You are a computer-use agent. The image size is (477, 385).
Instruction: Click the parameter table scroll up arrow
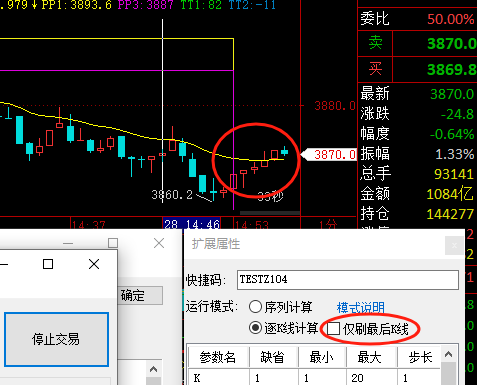[x=449, y=354]
